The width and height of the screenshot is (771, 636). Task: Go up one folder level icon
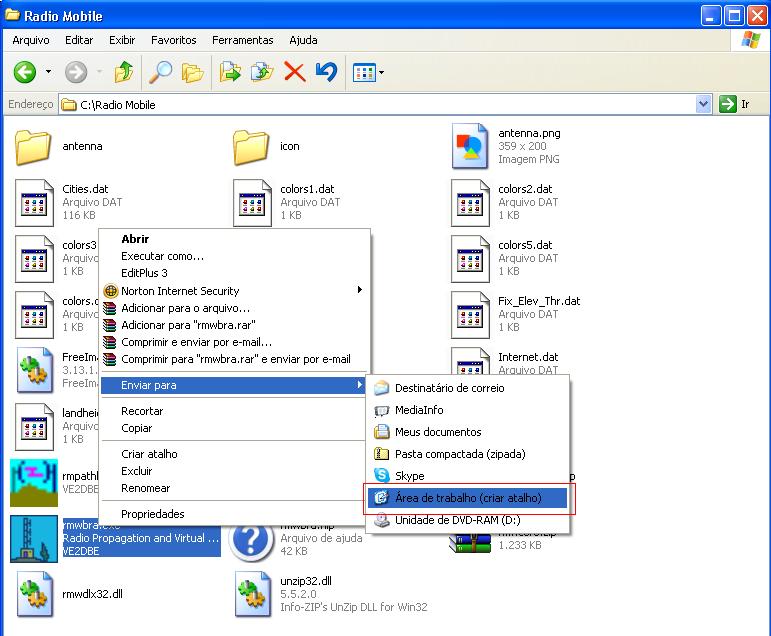pos(124,72)
